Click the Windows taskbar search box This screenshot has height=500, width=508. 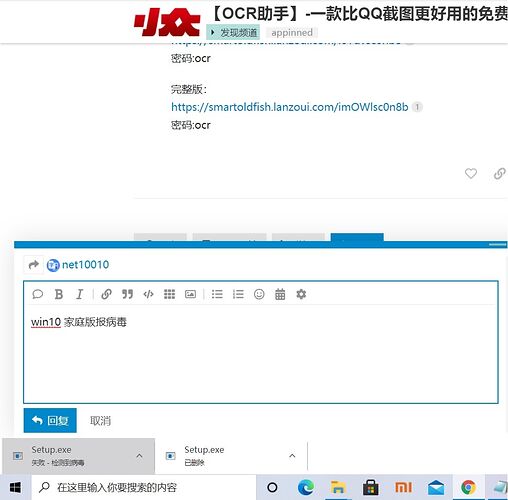click(144, 488)
